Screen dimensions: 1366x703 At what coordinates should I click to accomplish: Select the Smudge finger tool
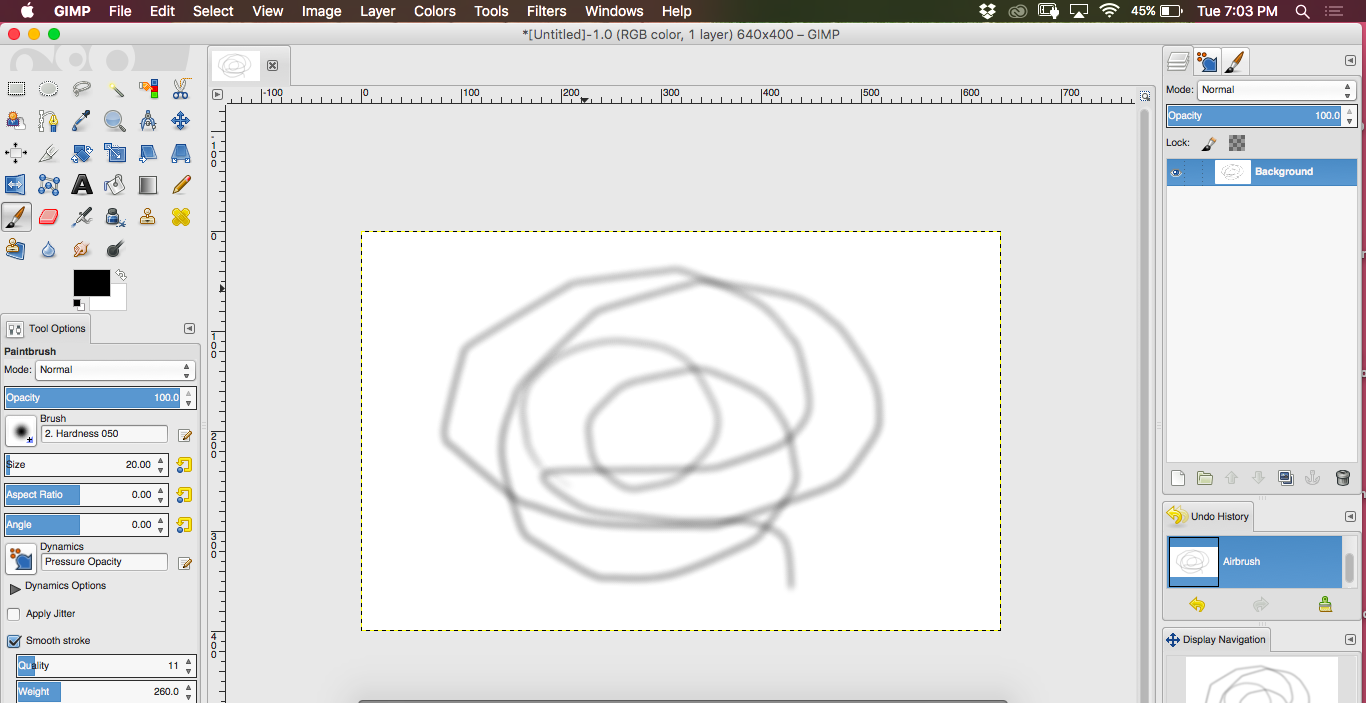point(82,249)
